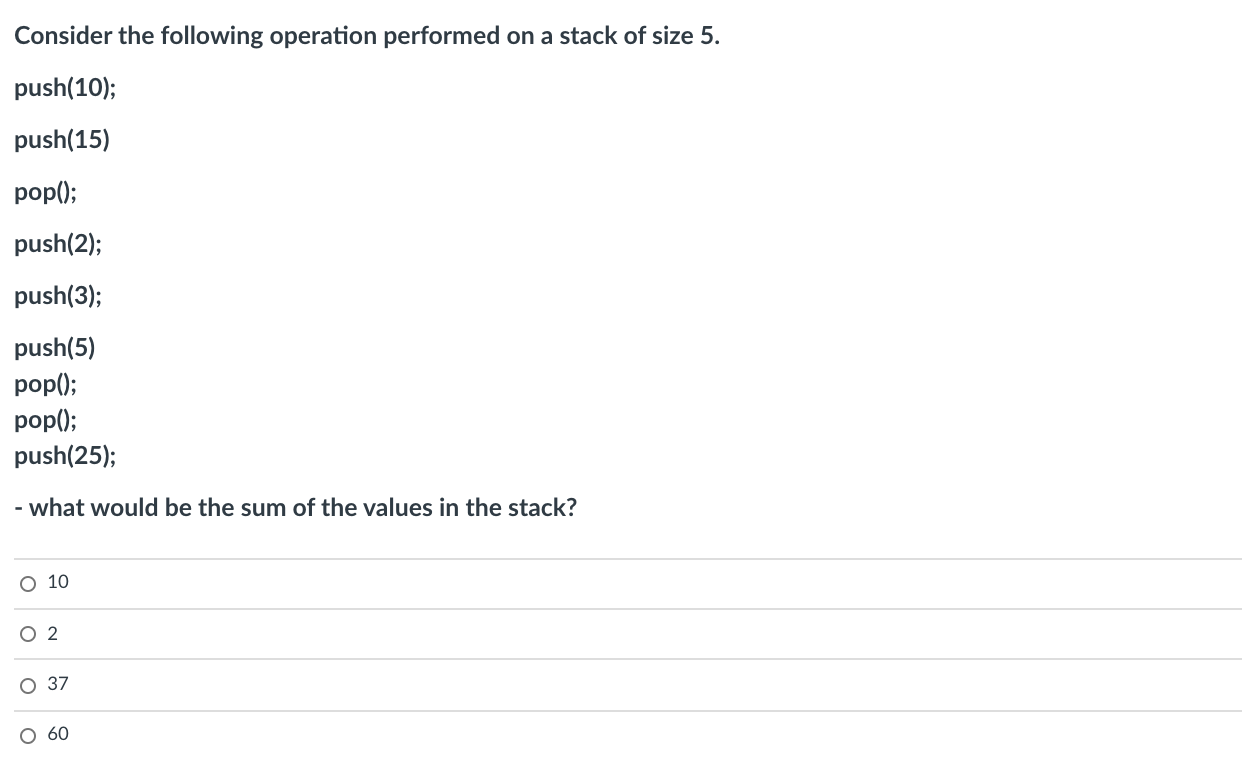1242x774 pixels.
Task: Click the answer label text 60
Action: tap(58, 734)
